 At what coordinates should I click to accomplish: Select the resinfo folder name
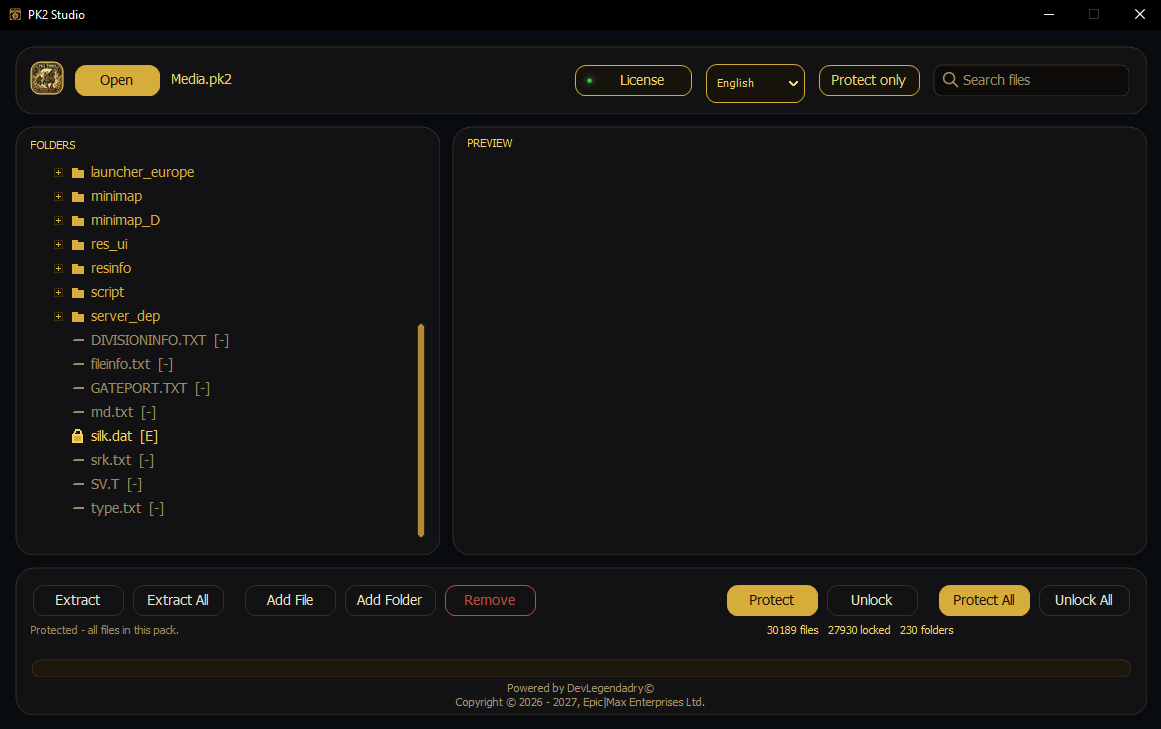[110, 268]
